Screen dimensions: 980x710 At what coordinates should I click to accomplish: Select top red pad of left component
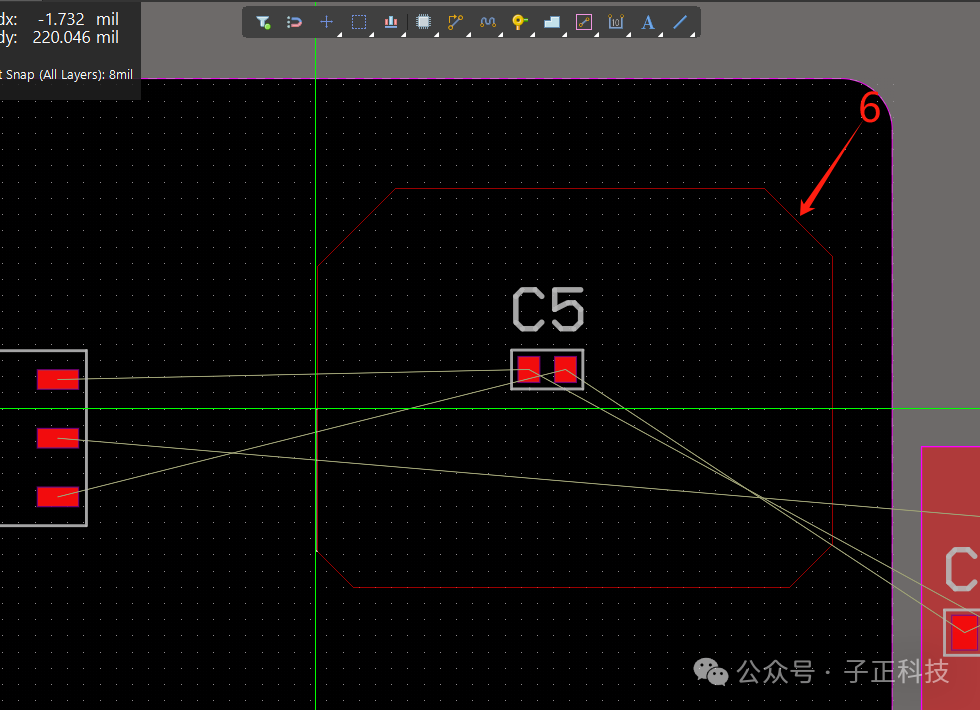(x=58, y=379)
